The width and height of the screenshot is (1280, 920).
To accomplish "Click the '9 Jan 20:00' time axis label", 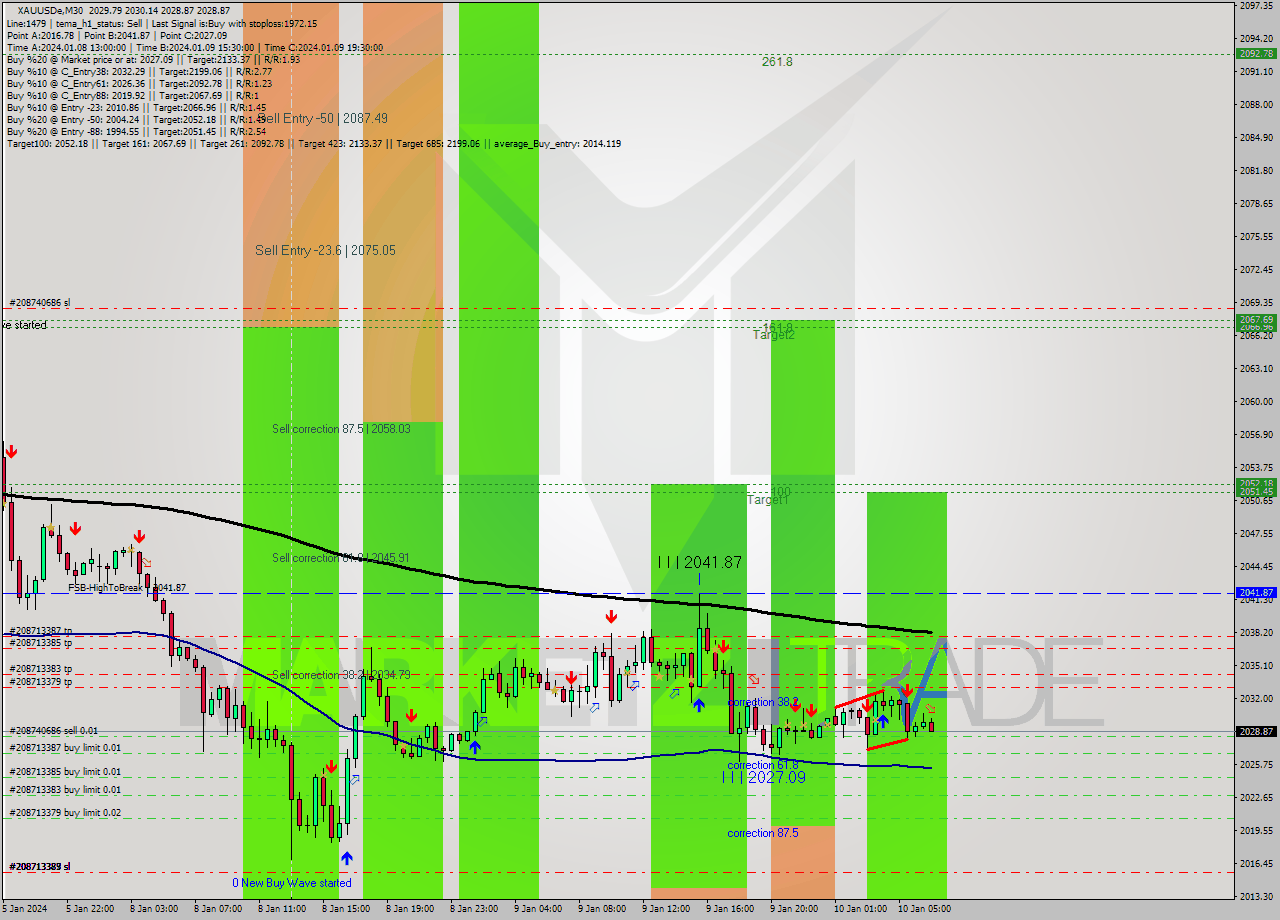I will coord(794,909).
